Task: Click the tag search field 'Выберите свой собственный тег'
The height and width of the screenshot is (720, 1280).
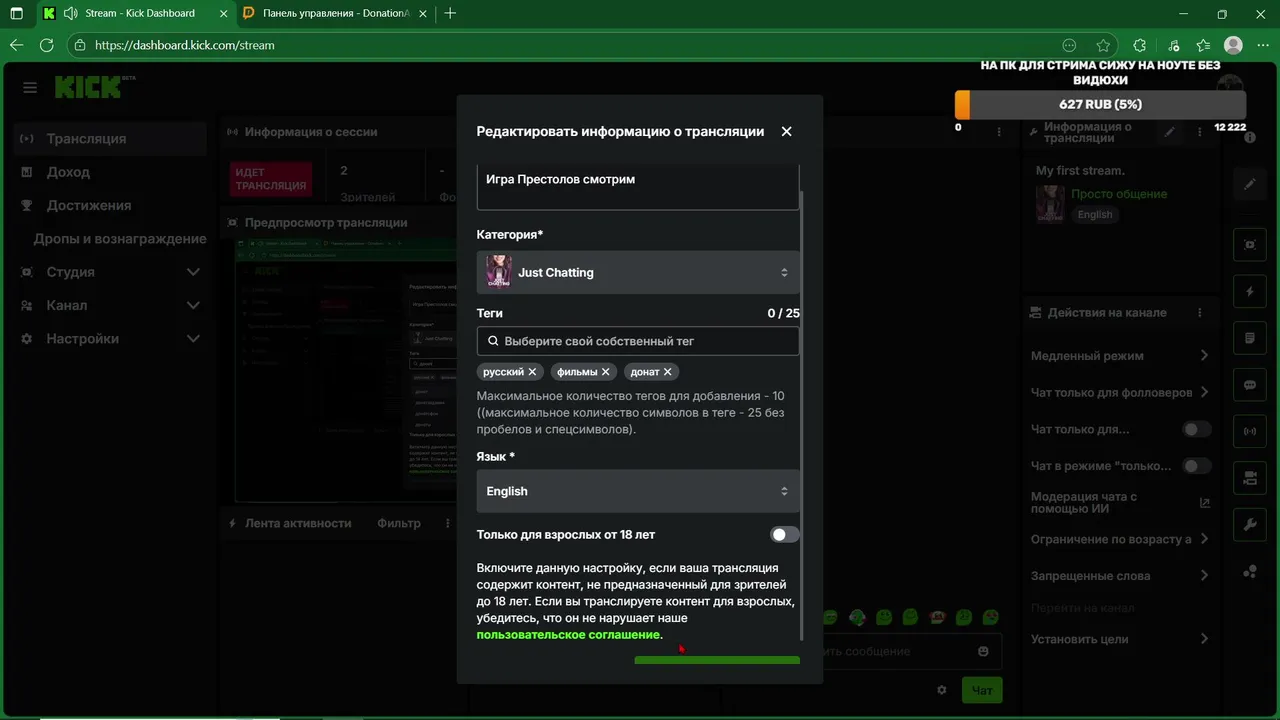Action: pos(638,341)
